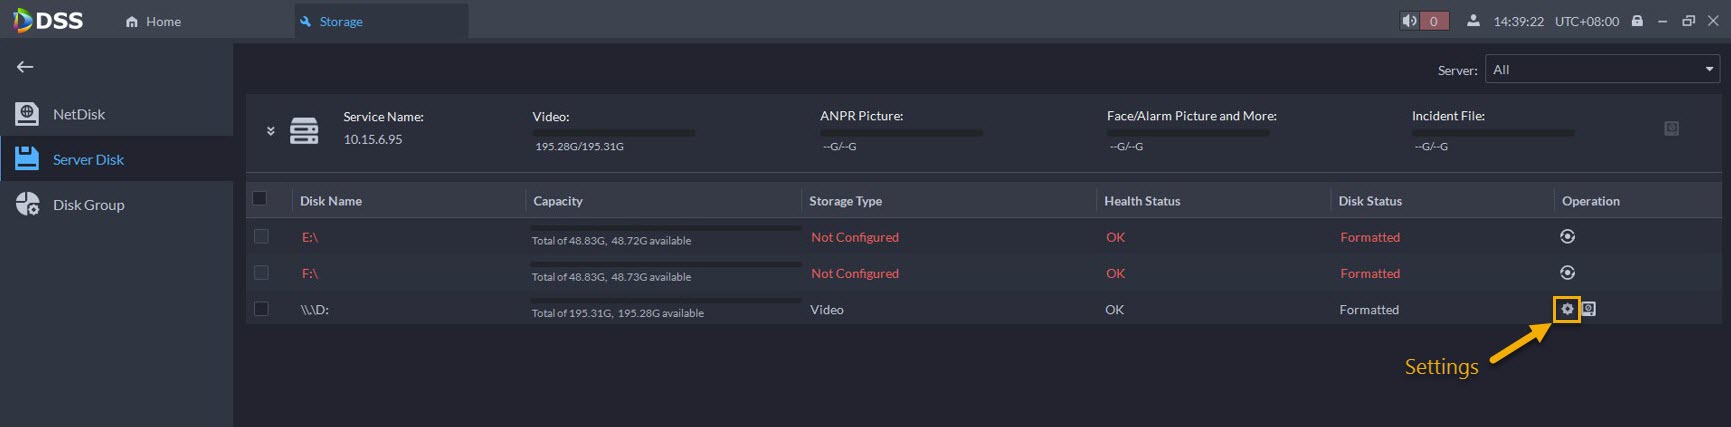Click the format icon for disk E:\
The height and width of the screenshot is (427, 1731).
click(x=1567, y=237)
